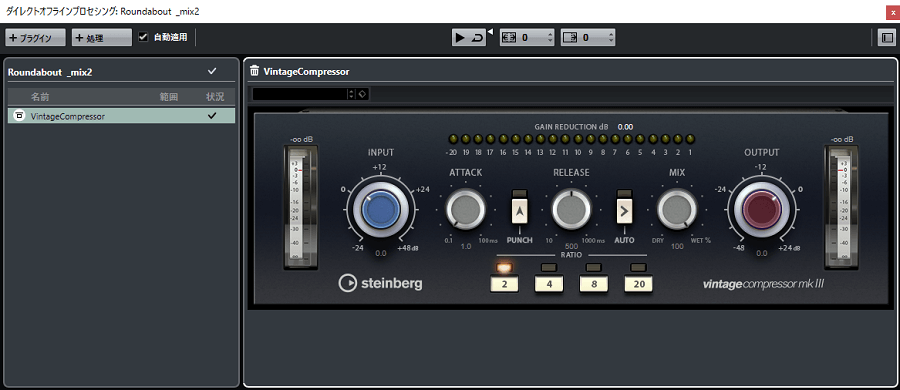The height and width of the screenshot is (390, 900).
Task: Toggle the 自動適用 checkbox
Action: (143, 37)
